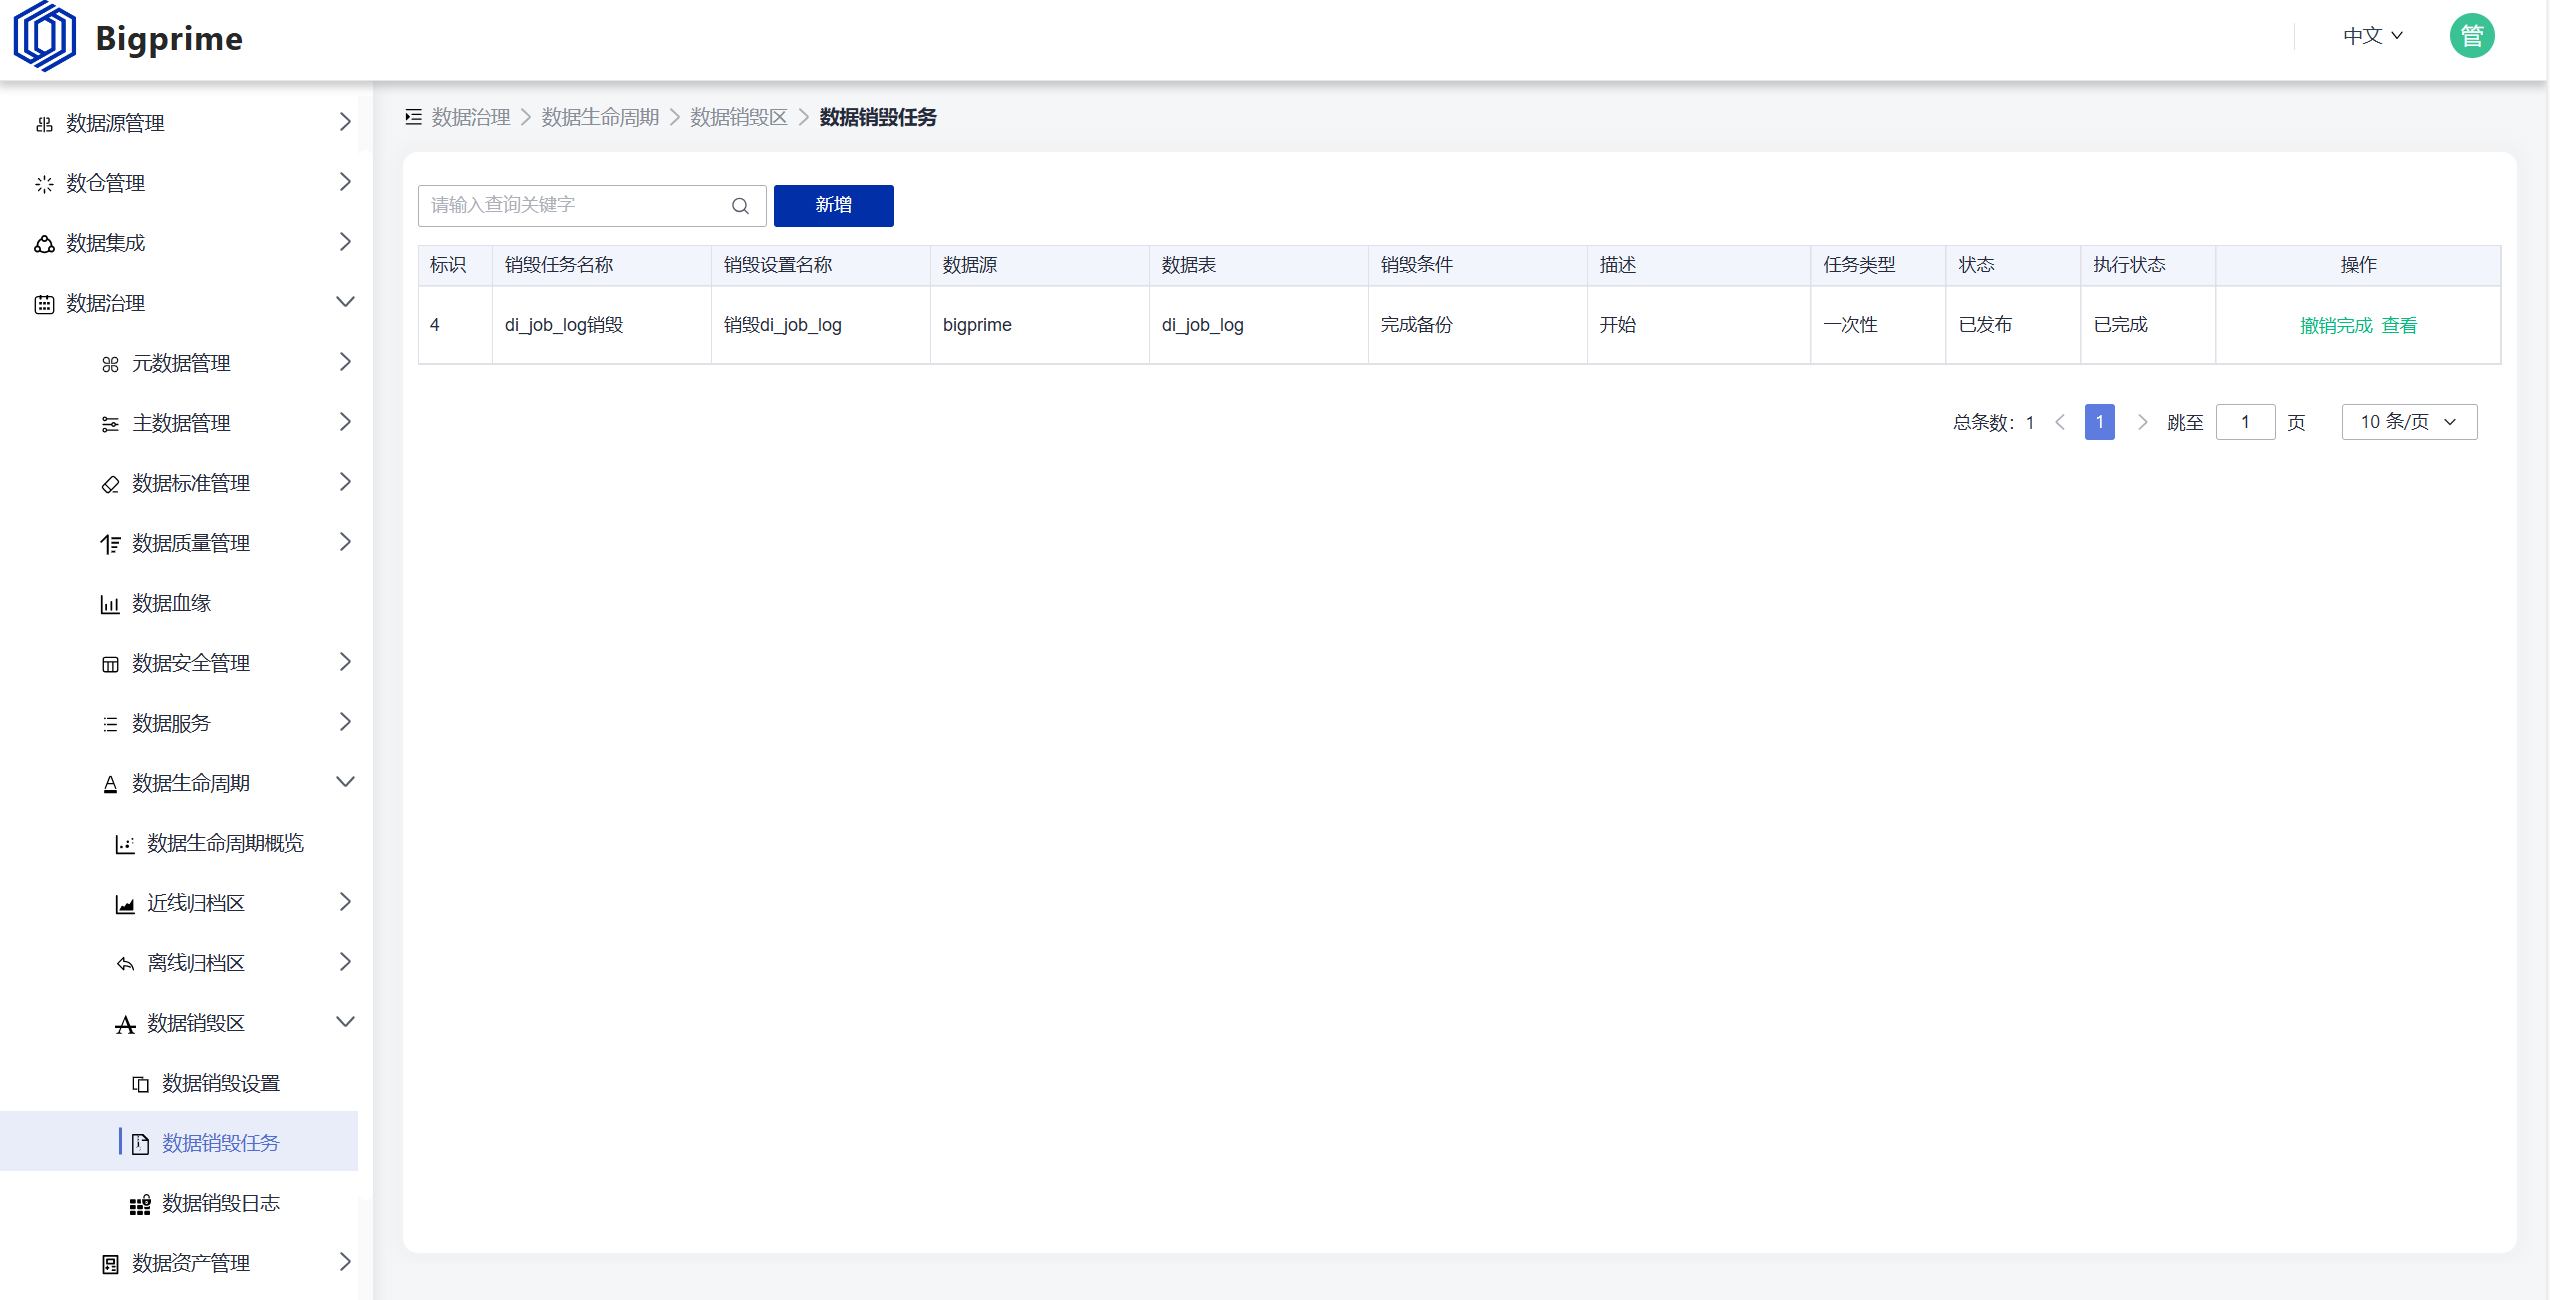Click the 近线归档区 area-chart icon

point(125,904)
